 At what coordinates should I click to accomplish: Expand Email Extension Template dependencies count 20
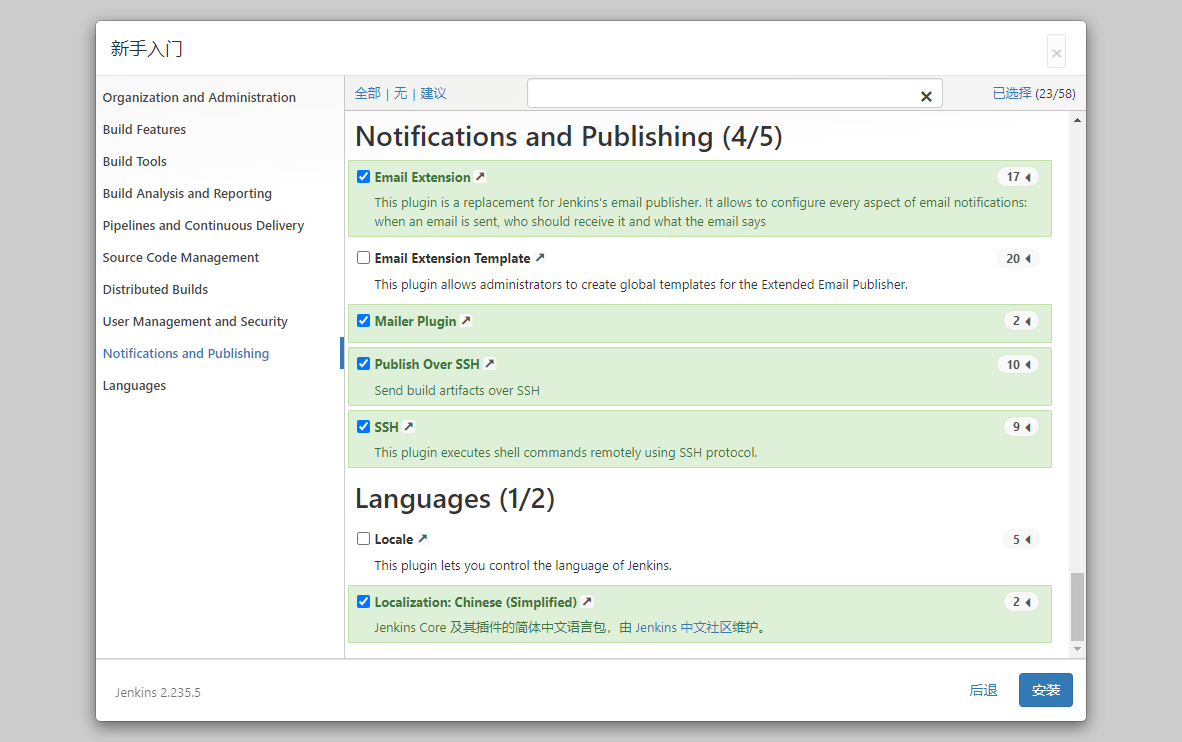pos(1018,259)
